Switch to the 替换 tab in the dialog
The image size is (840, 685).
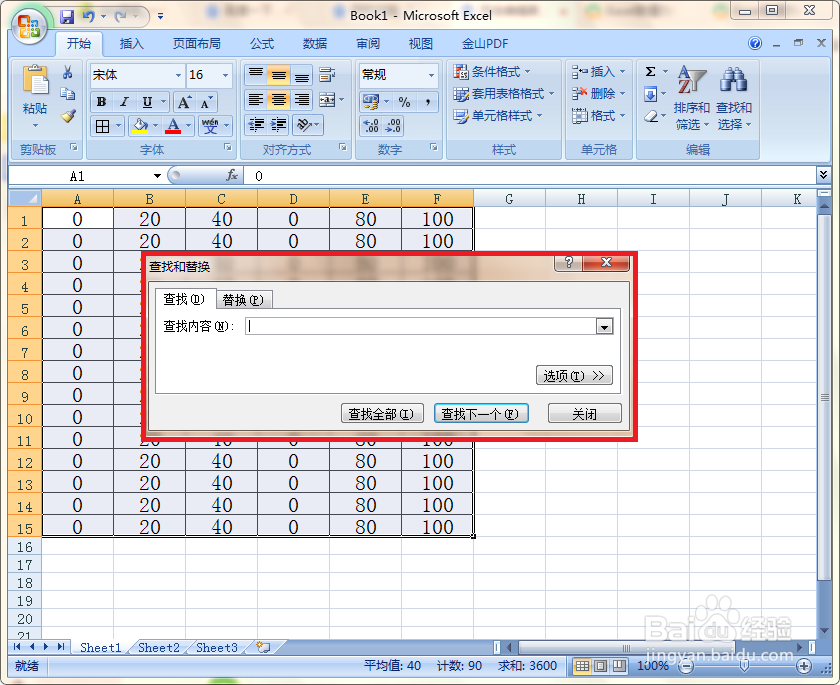(x=244, y=298)
